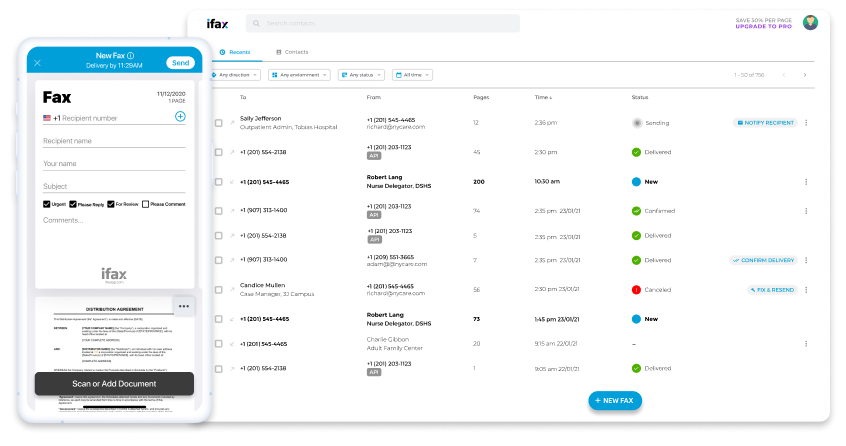Open the Any status filter dropdown
Image resolution: width=846 pixels, height=446 pixels.
[x=361, y=75]
